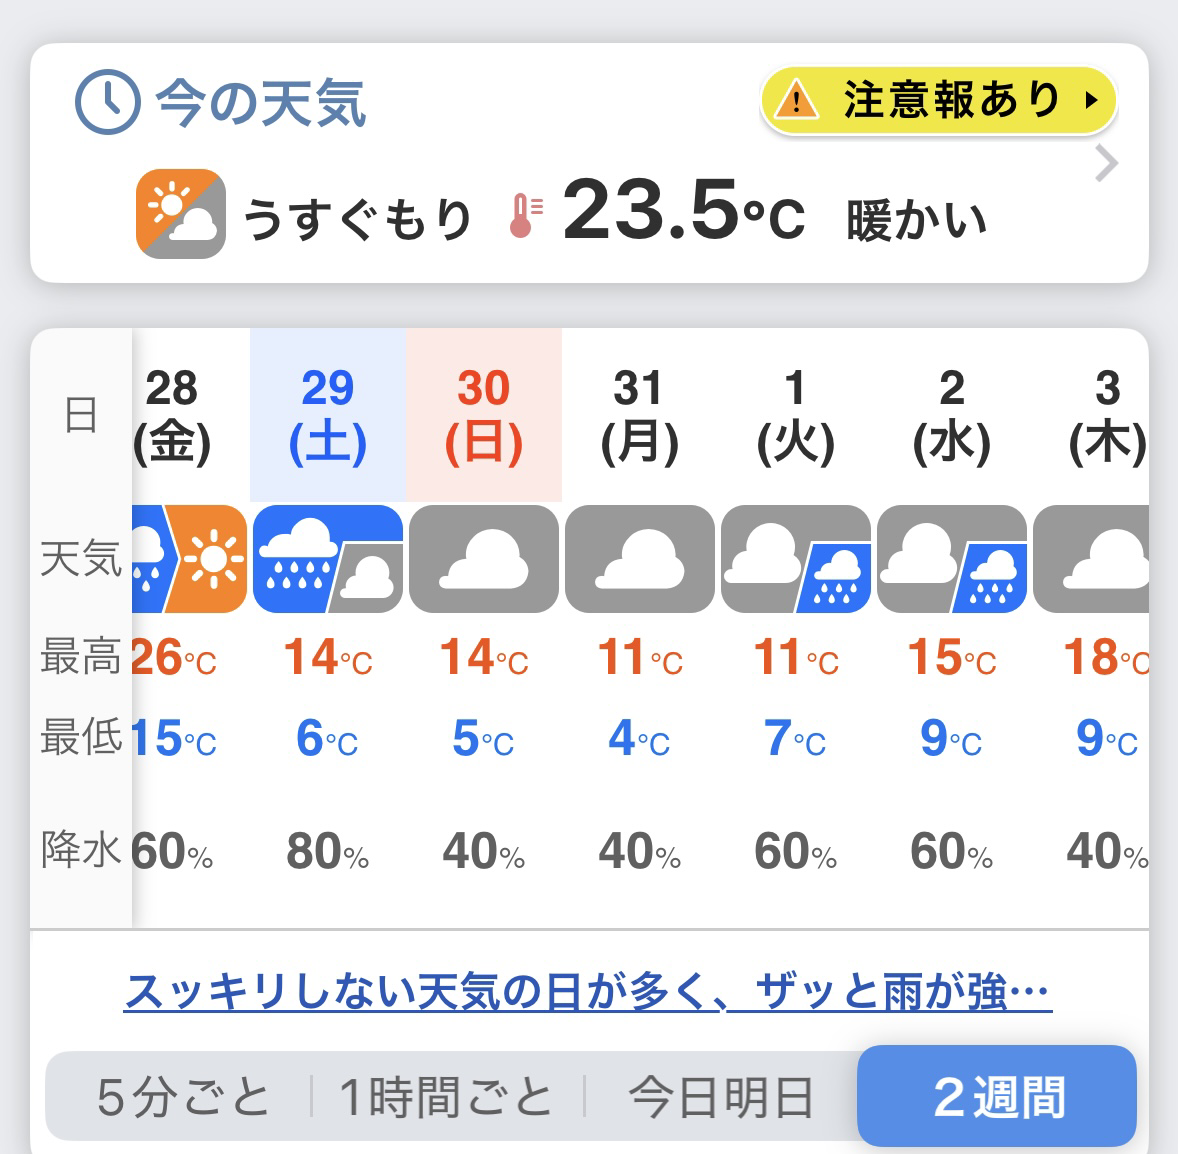Open the 注意報あり advisory button

point(939,100)
